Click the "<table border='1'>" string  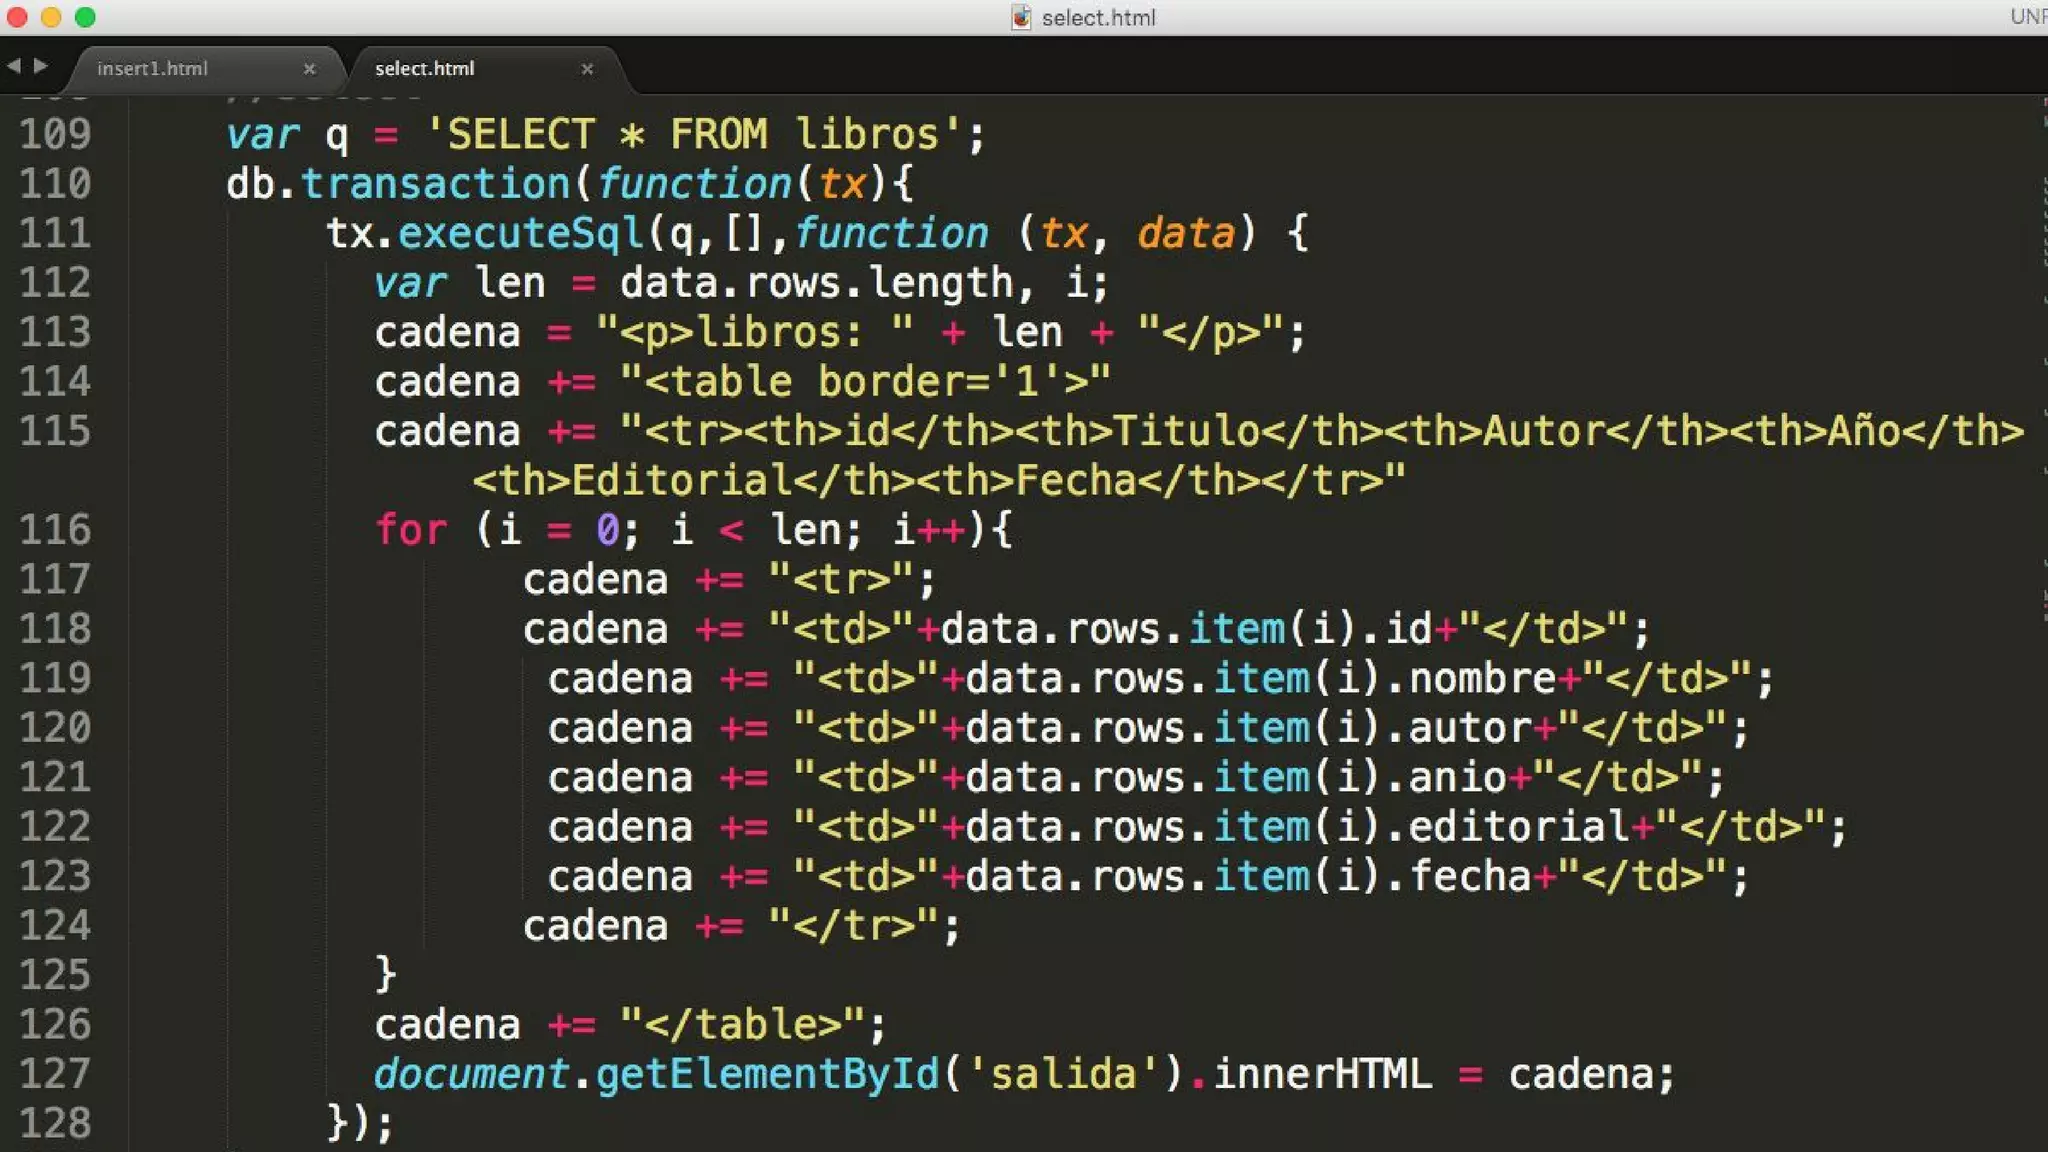tap(866, 382)
